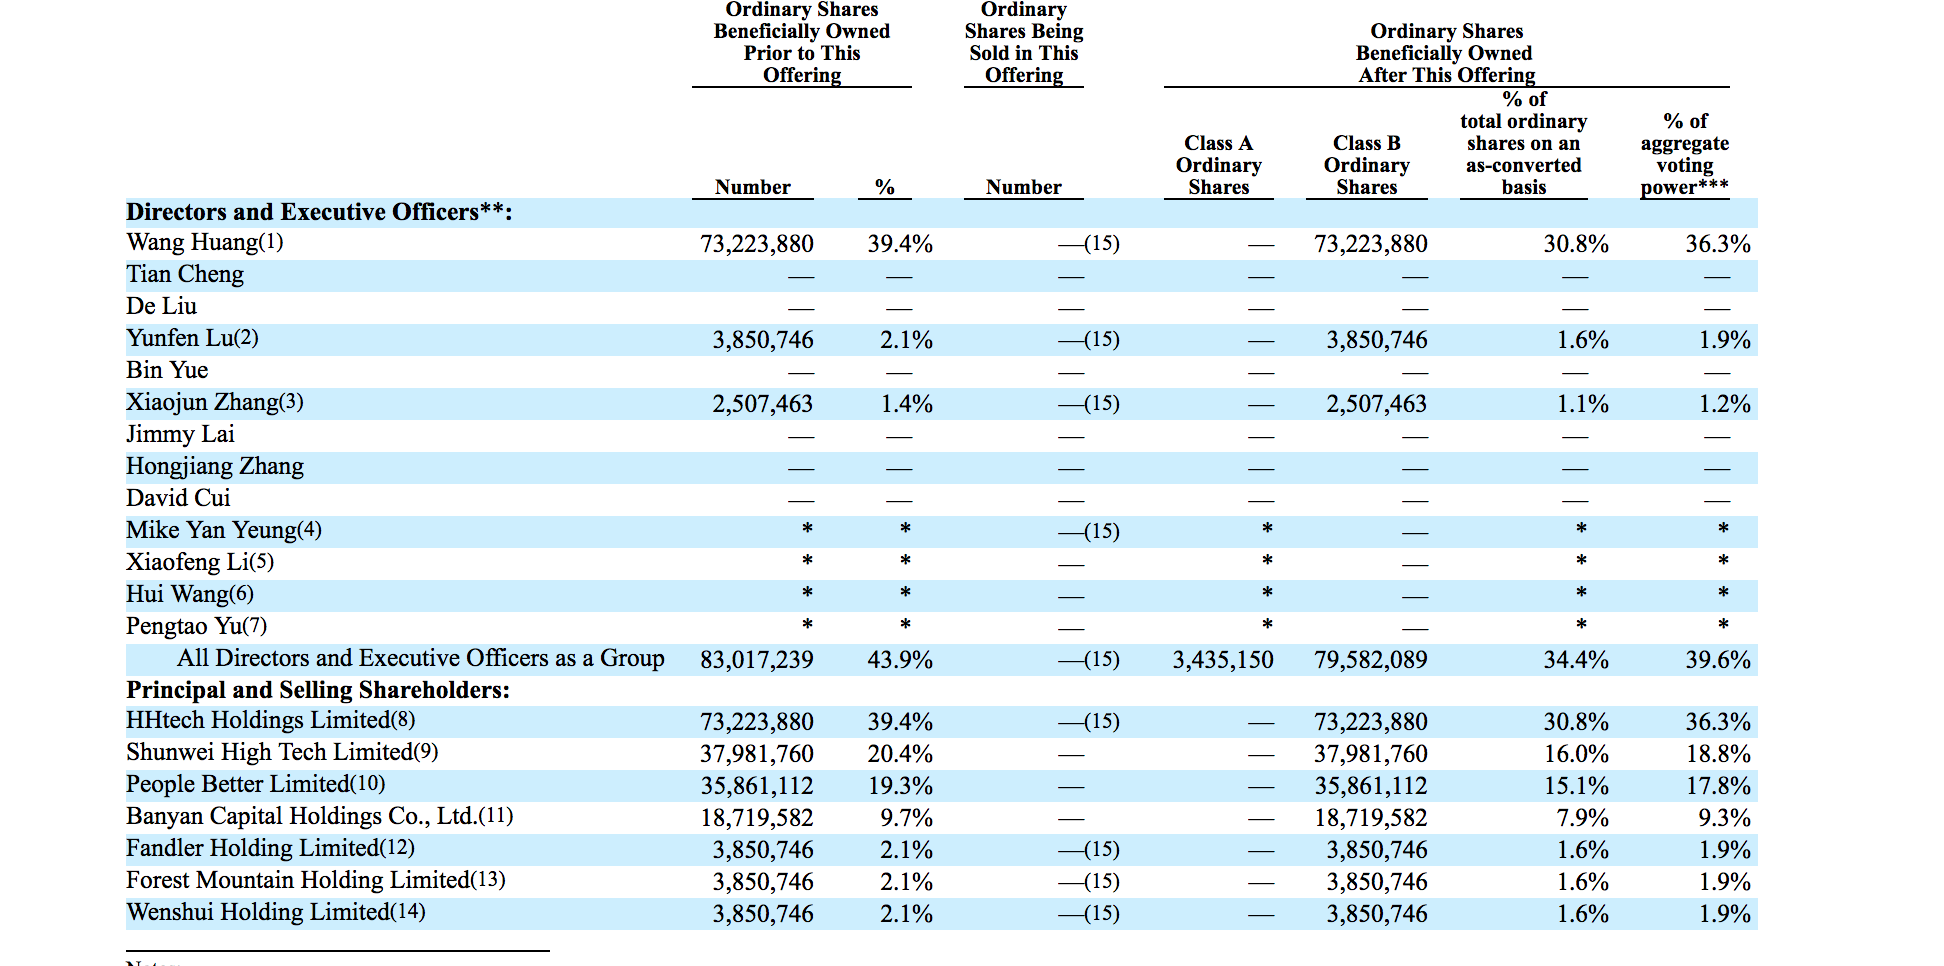Click the % of aggregate voting power header

pos(1684,154)
